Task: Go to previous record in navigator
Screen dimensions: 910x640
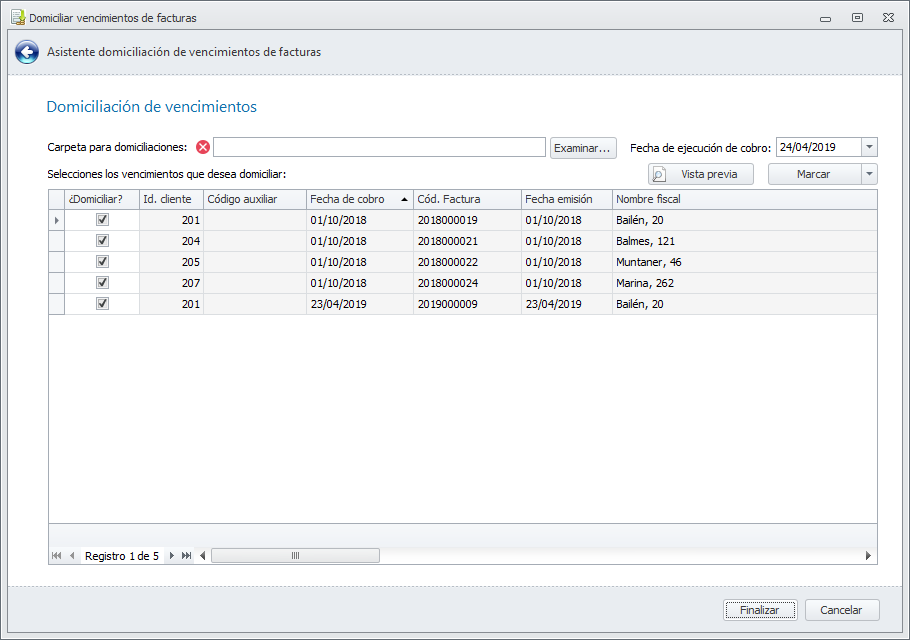Action: (72, 556)
